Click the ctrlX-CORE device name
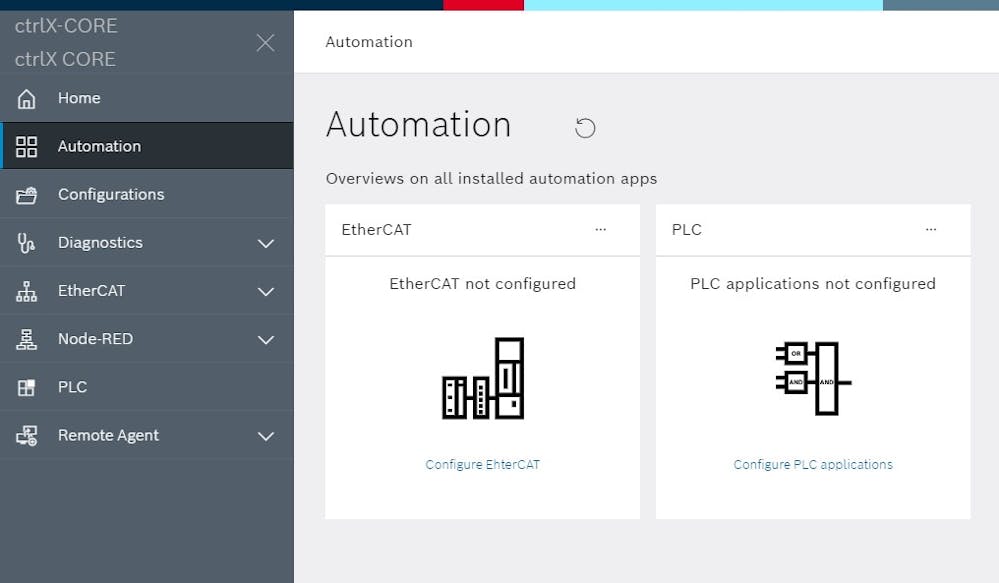The image size is (999, 583). (66, 26)
